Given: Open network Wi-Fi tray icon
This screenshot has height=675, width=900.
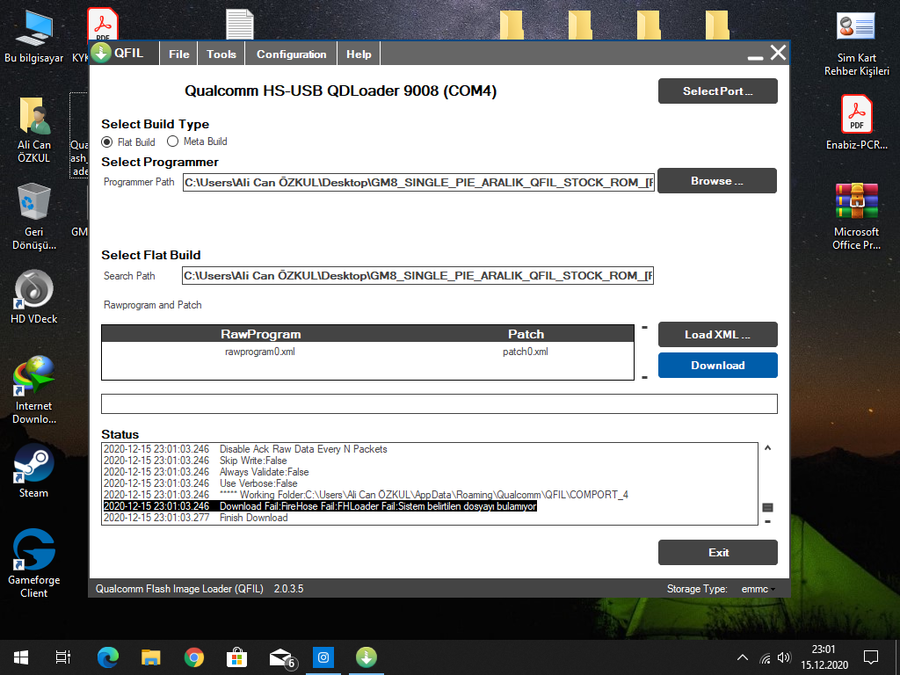Looking at the screenshot, I should (765, 658).
